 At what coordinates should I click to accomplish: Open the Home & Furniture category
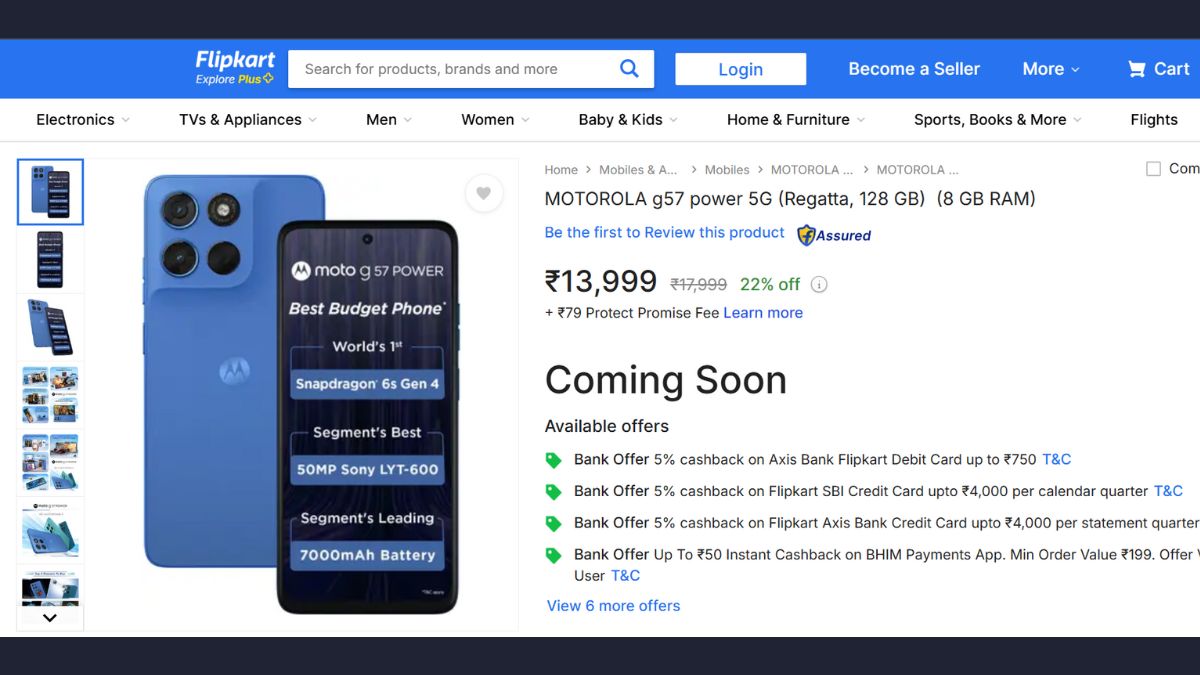coord(796,120)
